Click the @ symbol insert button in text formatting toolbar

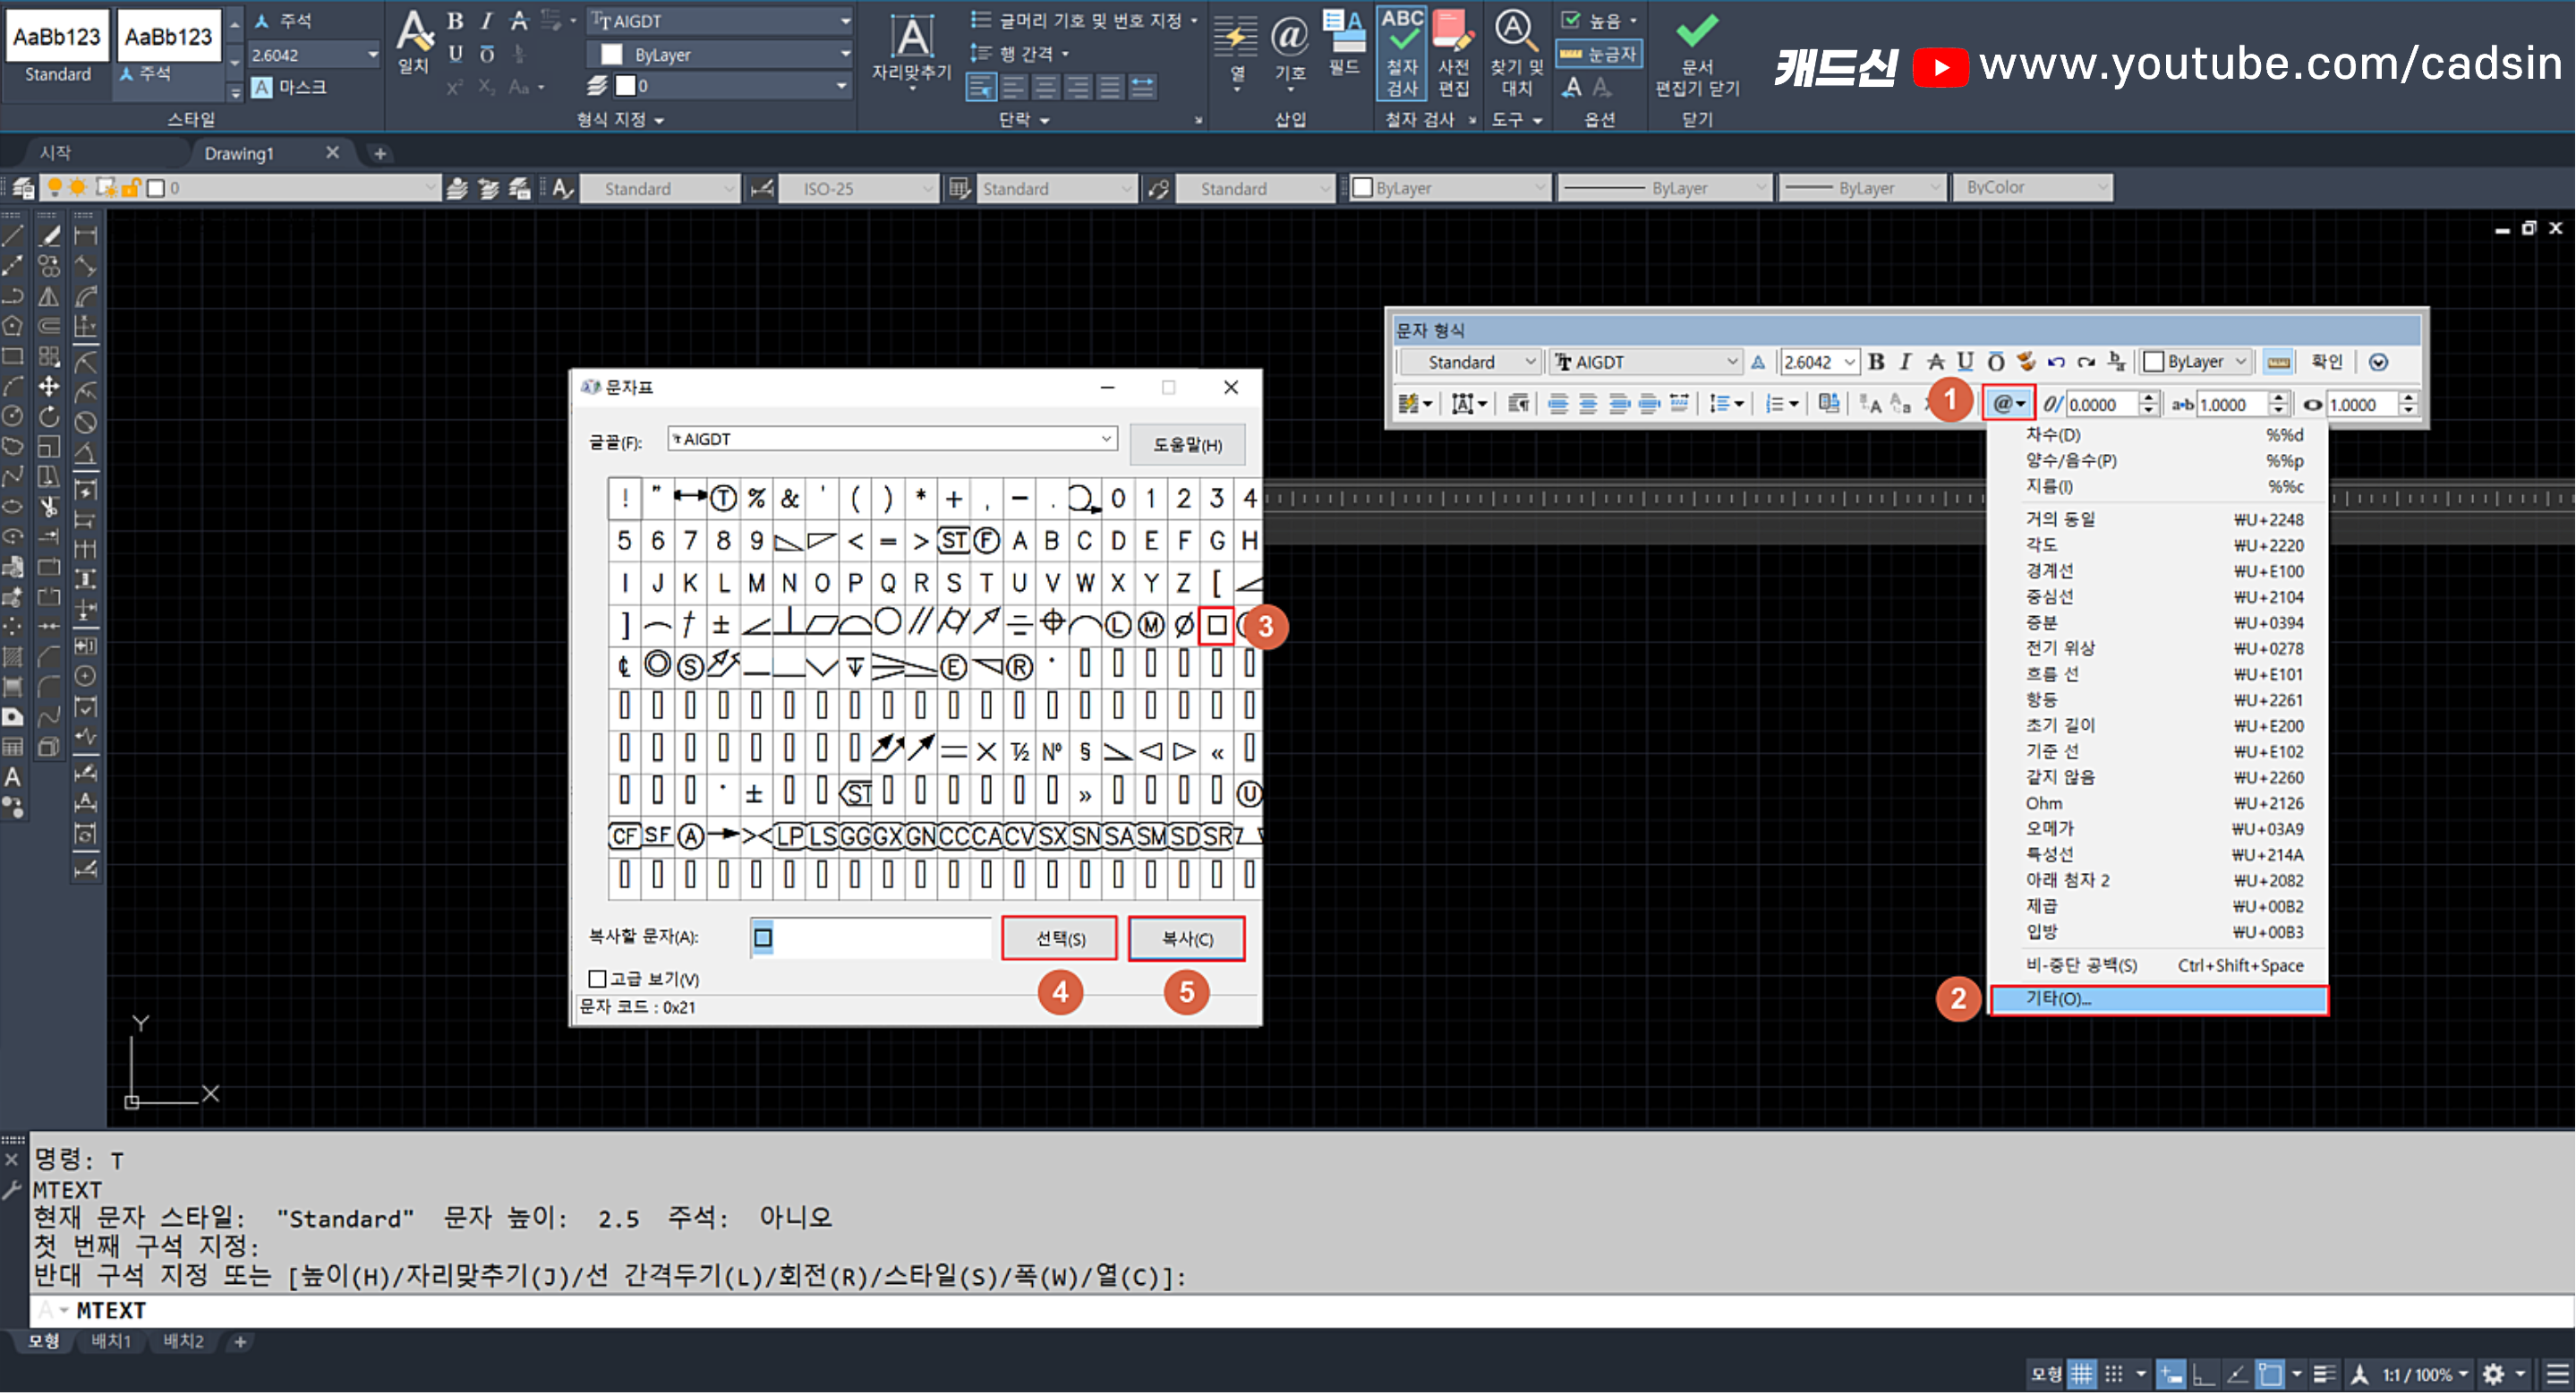2003,404
